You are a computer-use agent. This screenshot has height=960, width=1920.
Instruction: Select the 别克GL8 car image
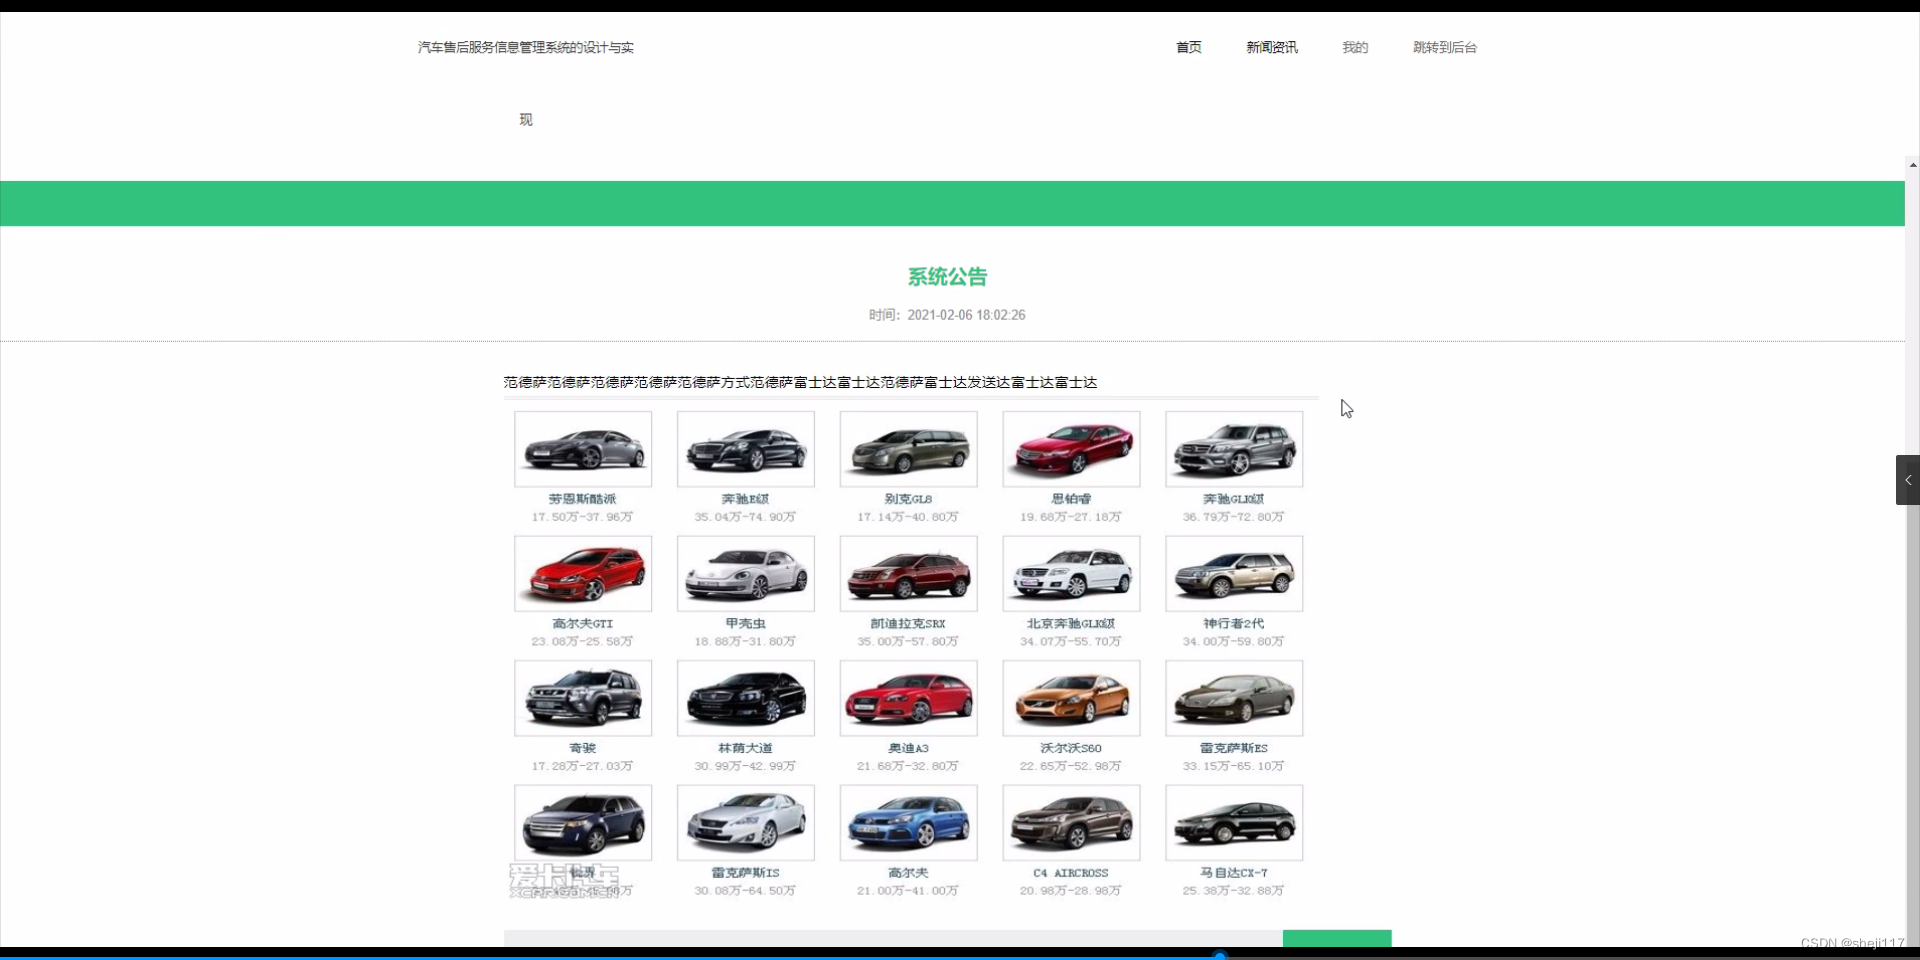coord(908,449)
